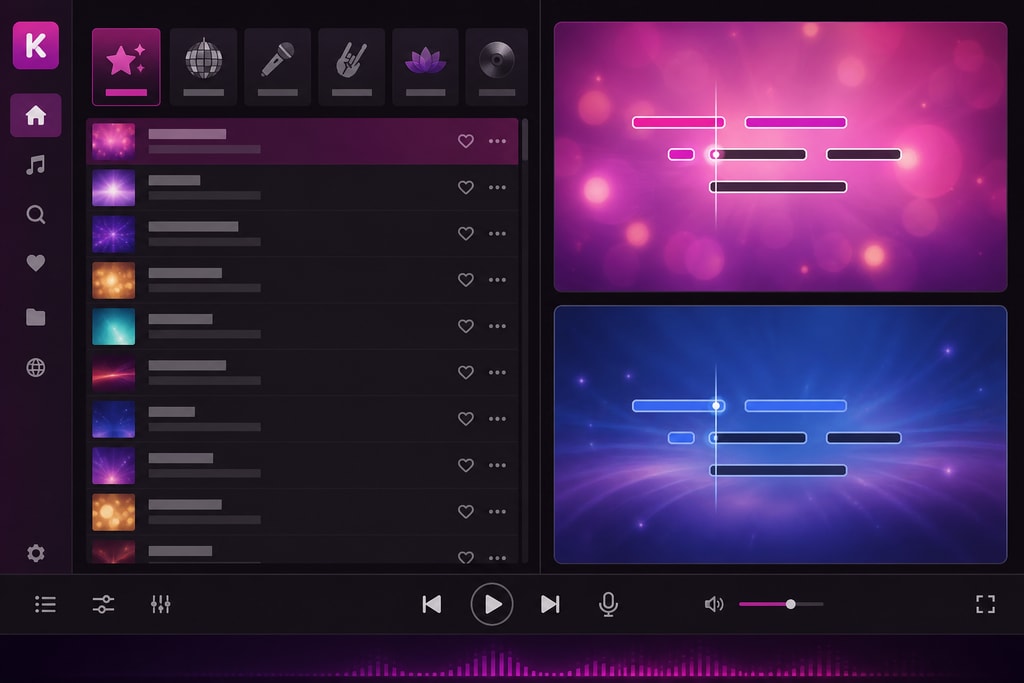
Task: Click the pink K app logo
Action: [35, 45]
